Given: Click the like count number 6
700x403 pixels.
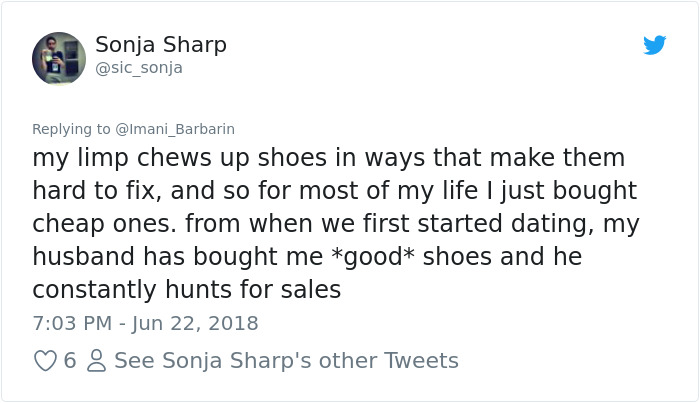Looking at the screenshot, I should pyautogui.click(x=70, y=361).
